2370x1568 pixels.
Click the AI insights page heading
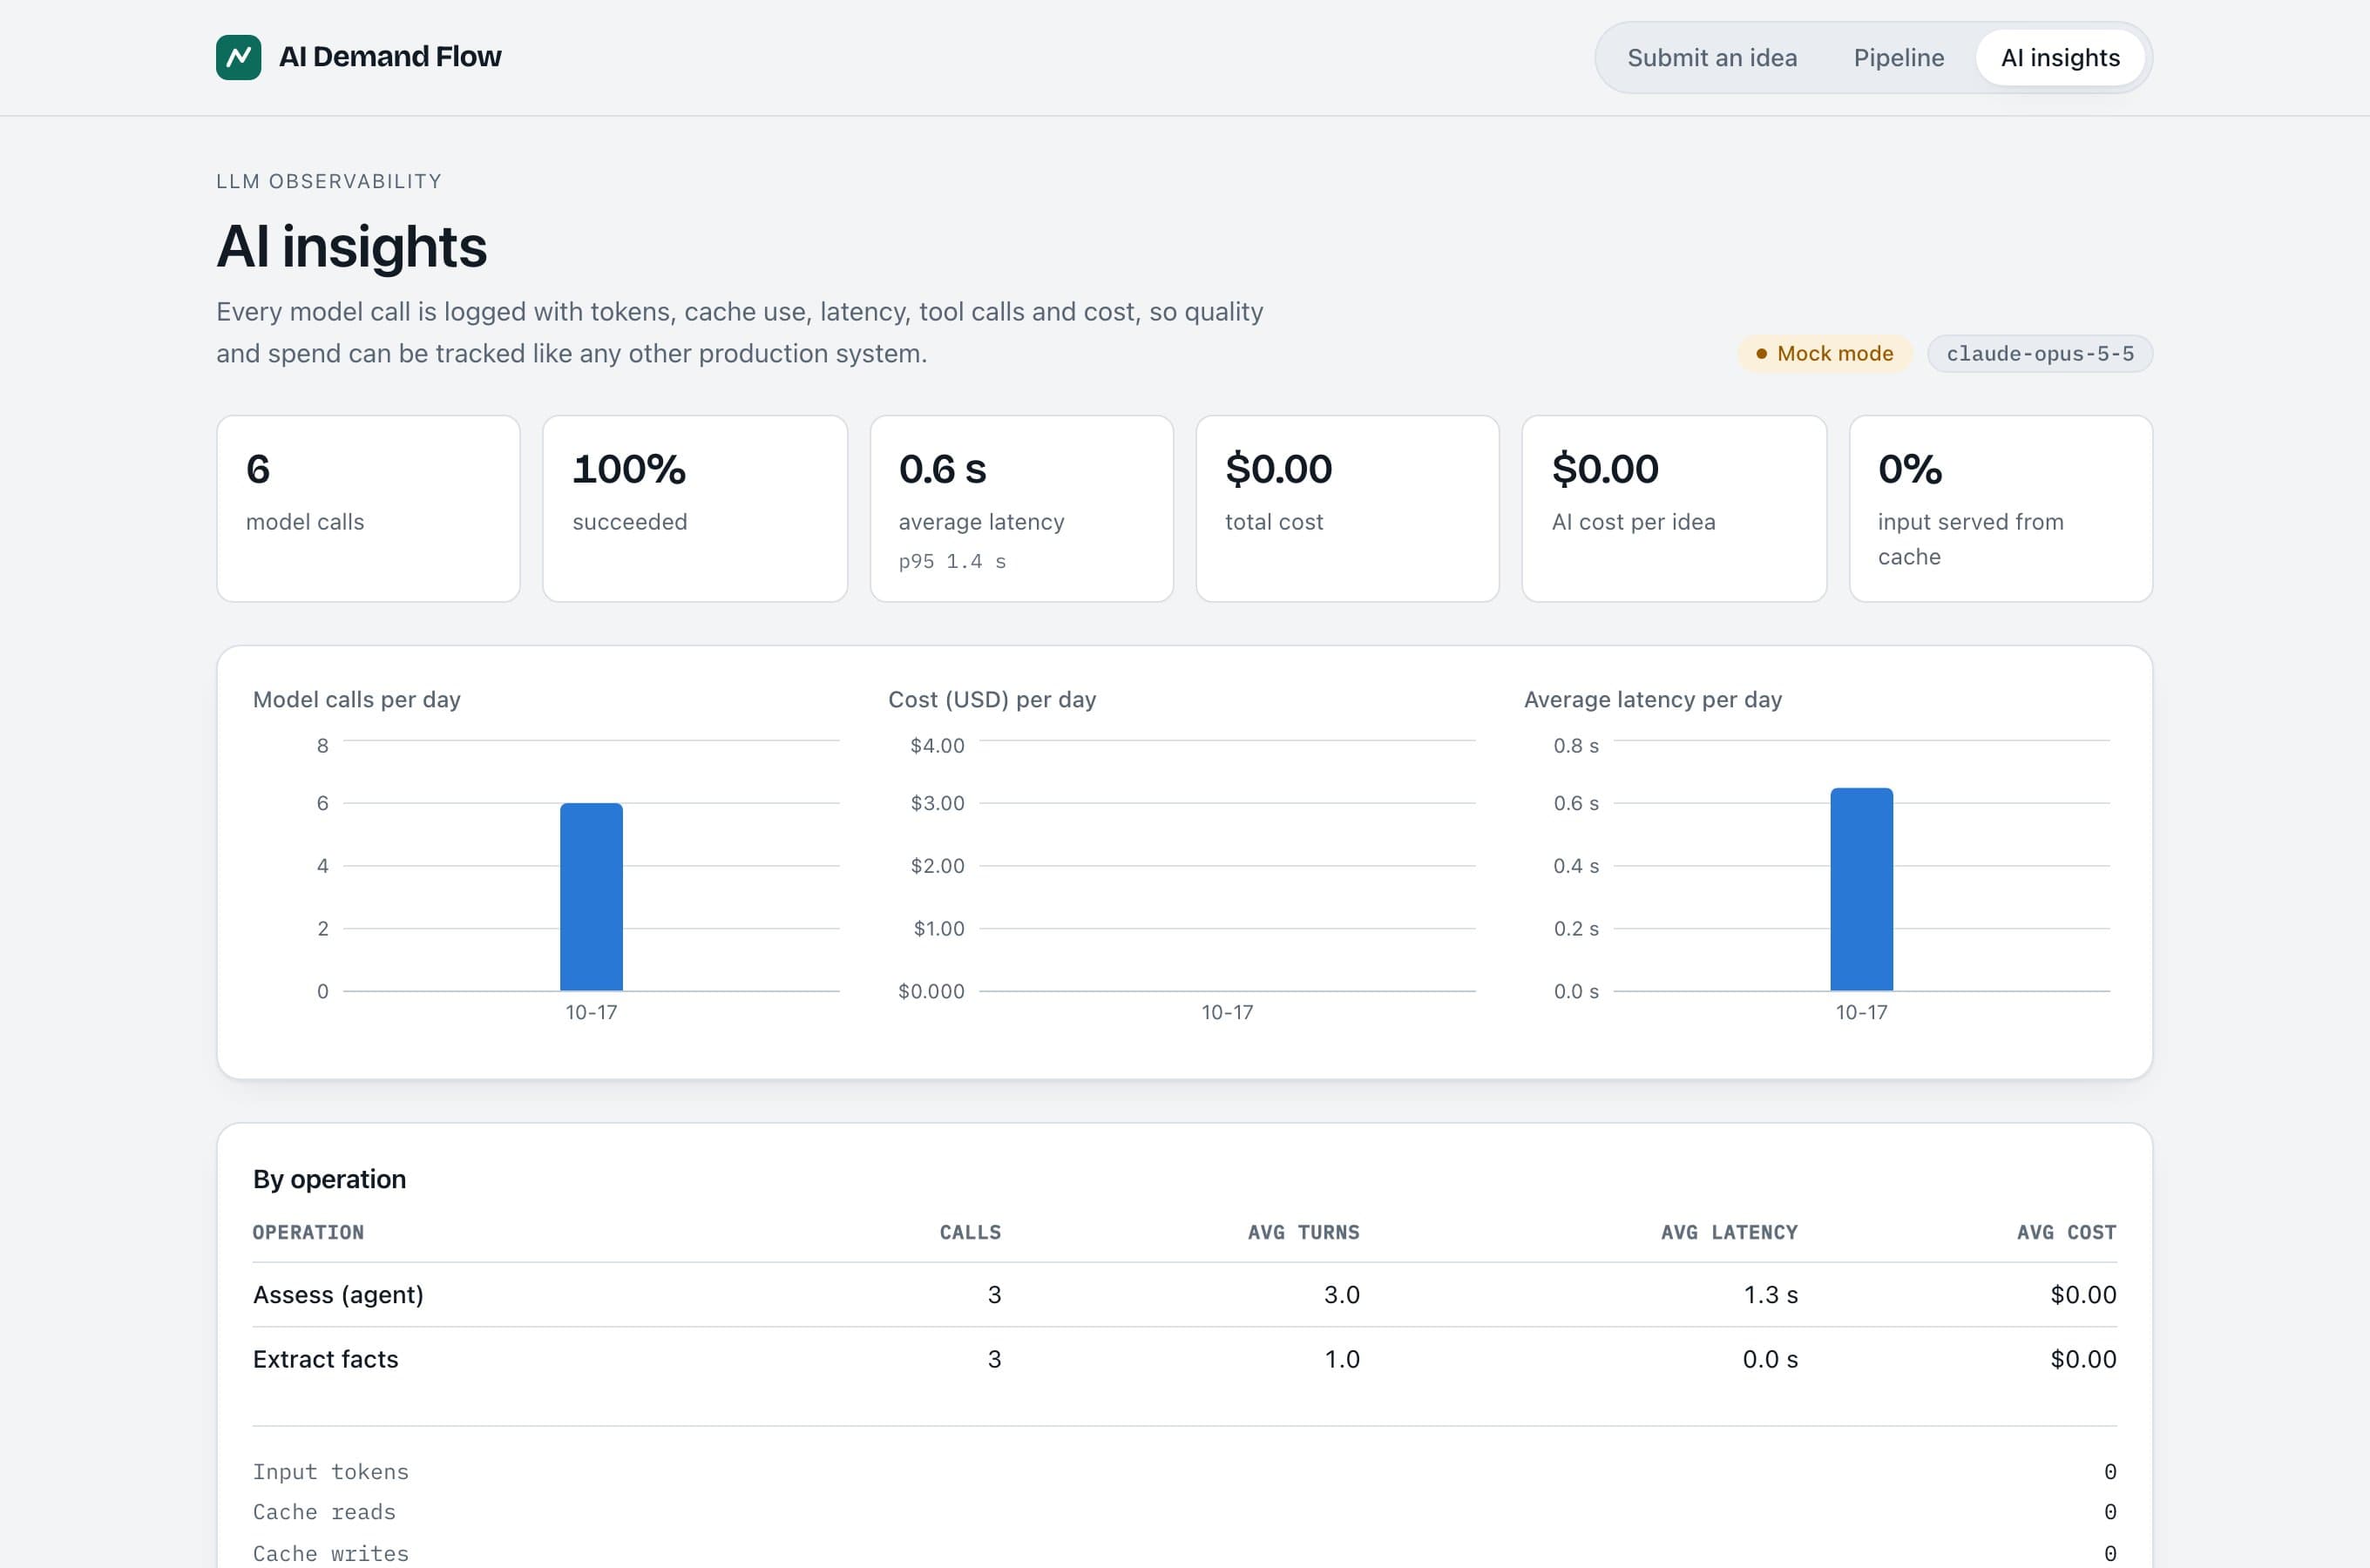[x=351, y=247]
